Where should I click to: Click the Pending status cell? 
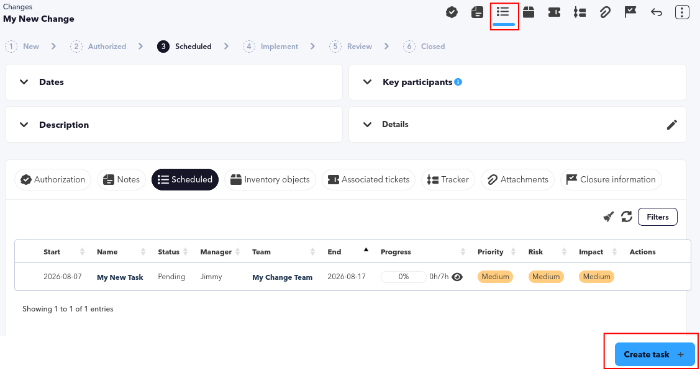[171, 277]
